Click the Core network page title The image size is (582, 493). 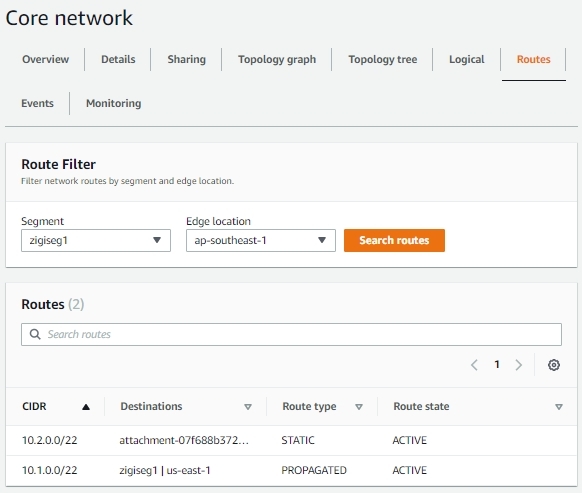(x=69, y=18)
